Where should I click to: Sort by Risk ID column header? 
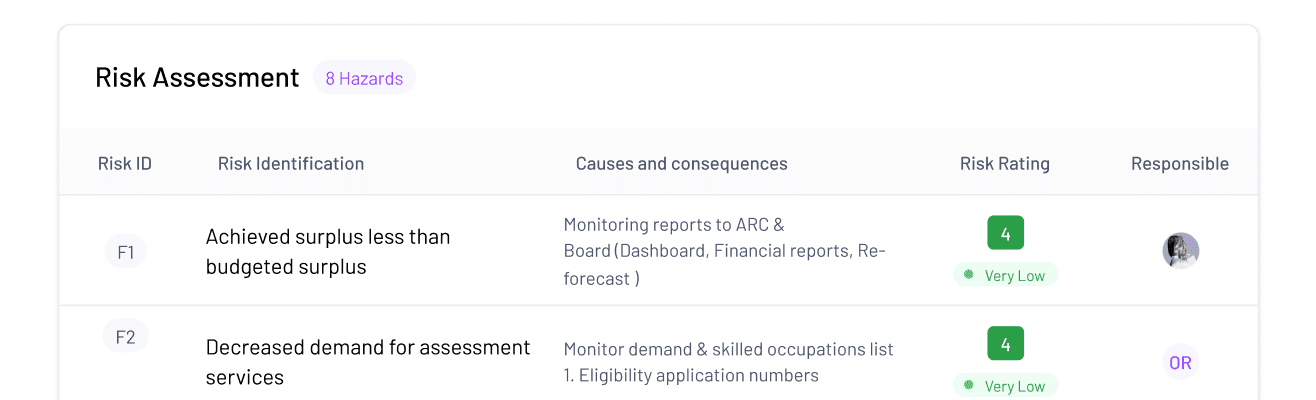pyautogui.click(x=125, y=164)
